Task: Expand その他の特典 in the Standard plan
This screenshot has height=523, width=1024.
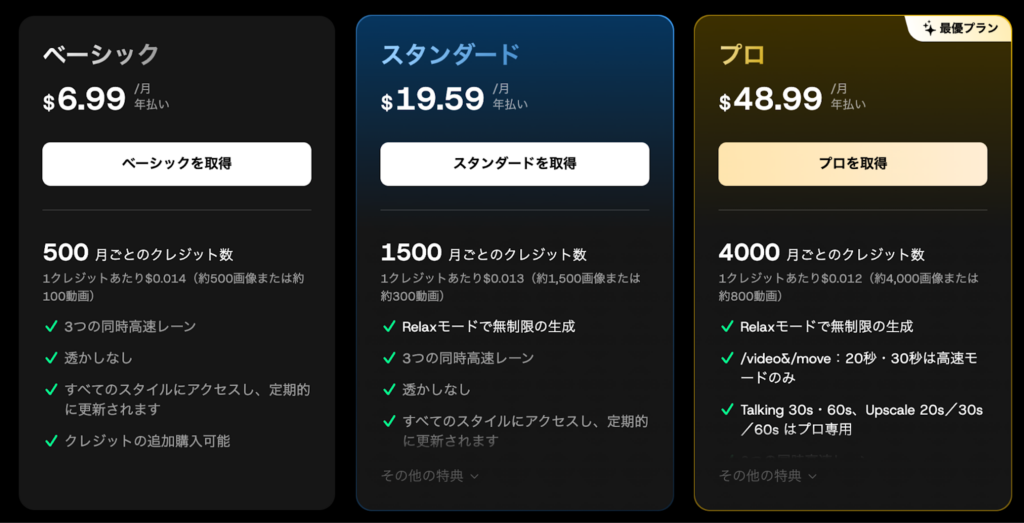Action: point(430,476)
